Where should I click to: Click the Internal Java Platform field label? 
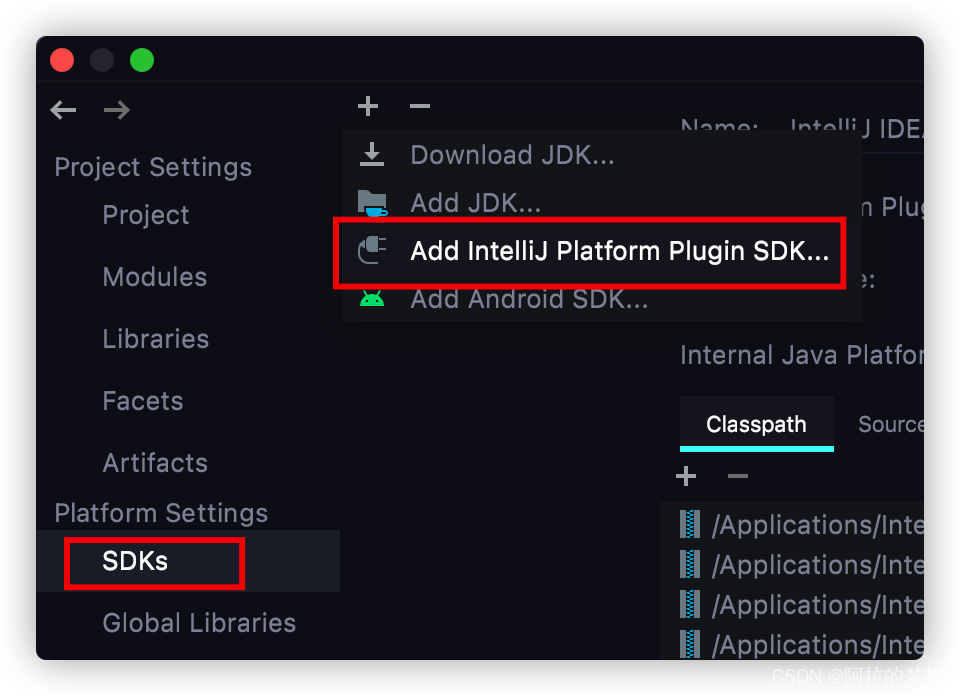click(802, 355)
